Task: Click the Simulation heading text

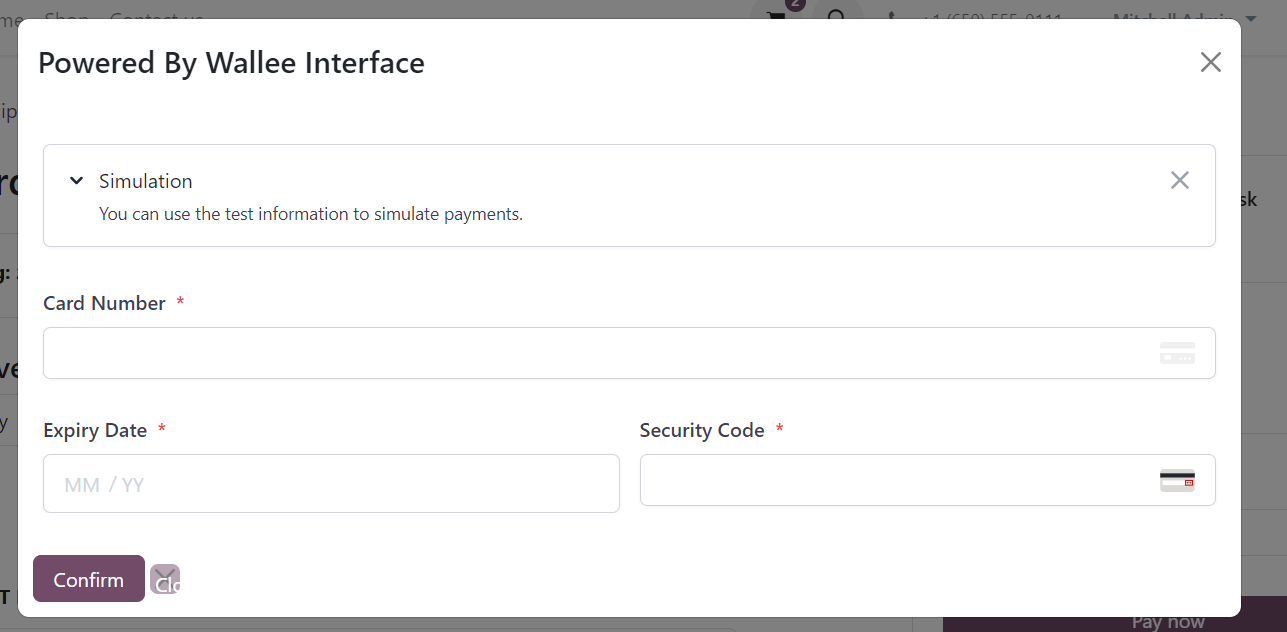Action: click(x=146, y=181)
